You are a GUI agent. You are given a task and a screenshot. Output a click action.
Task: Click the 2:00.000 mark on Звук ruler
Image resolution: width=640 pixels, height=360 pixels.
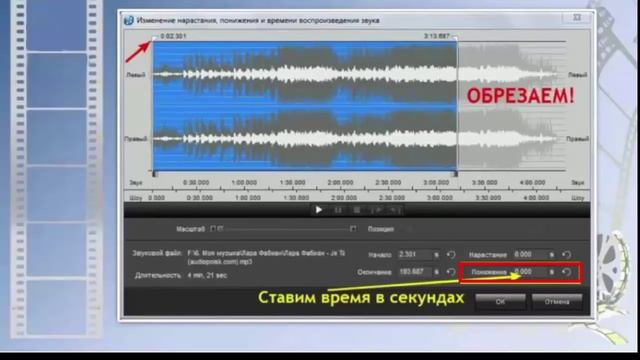(x=340, y=183)
